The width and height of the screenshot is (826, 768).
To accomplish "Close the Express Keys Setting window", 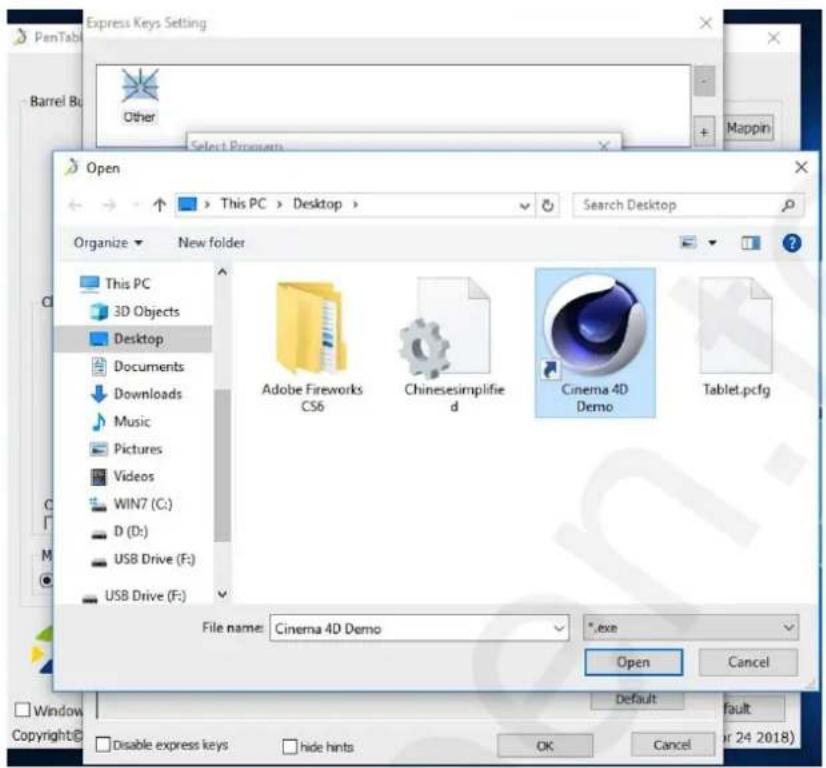I will [706, 23].
